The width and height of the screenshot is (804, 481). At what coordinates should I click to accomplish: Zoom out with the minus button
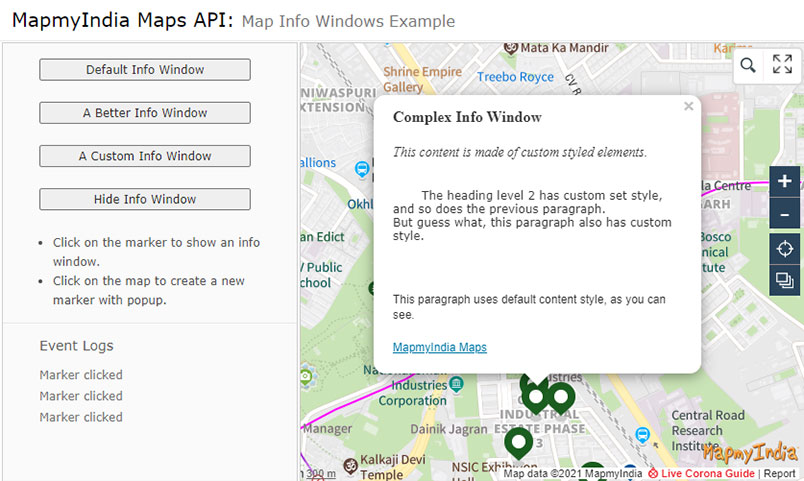tap(785, 214)
